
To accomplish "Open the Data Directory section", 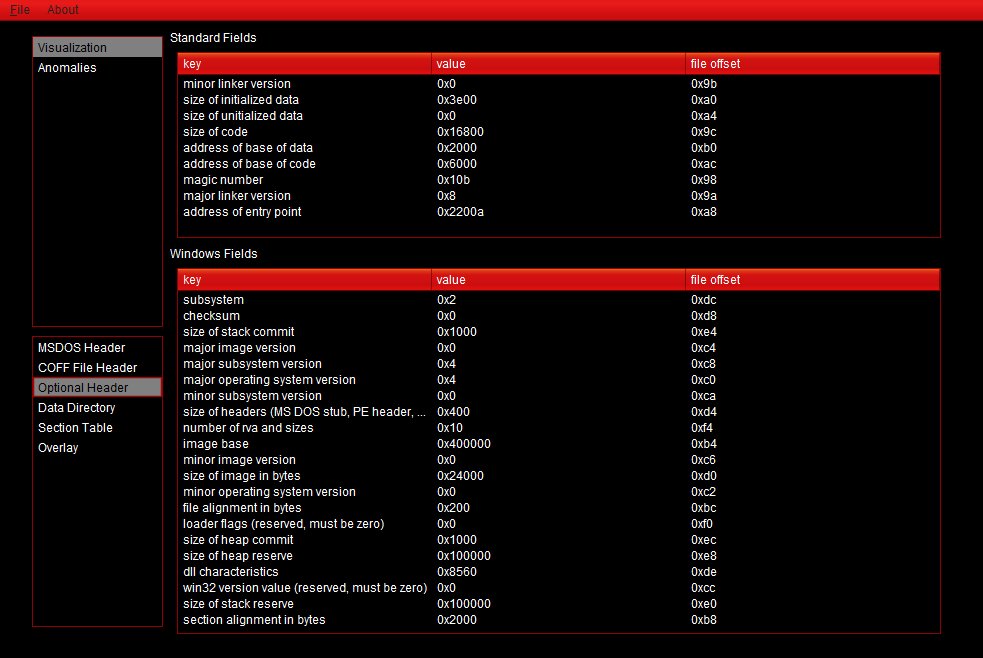I will [x=97, y=408].
